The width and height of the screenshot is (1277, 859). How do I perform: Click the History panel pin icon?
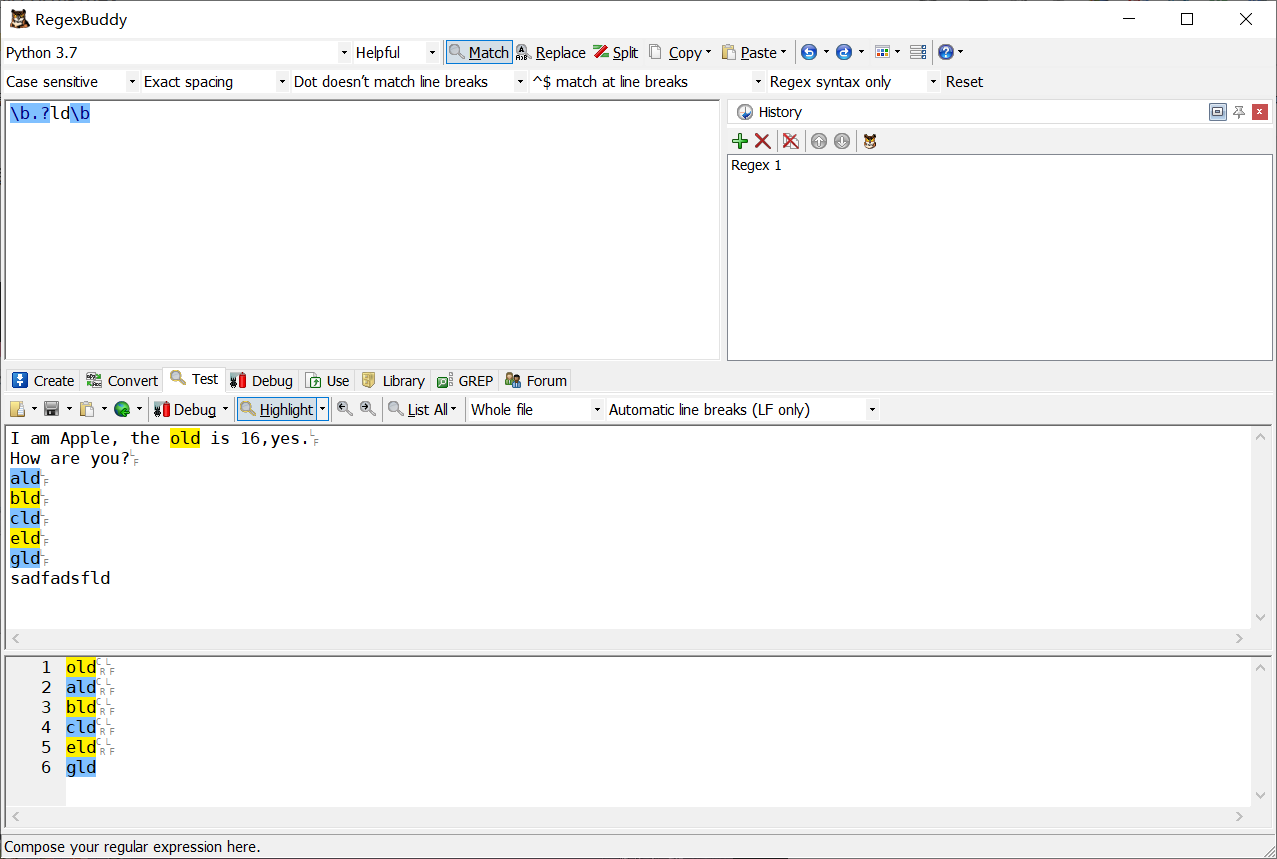click(1239, 112)
